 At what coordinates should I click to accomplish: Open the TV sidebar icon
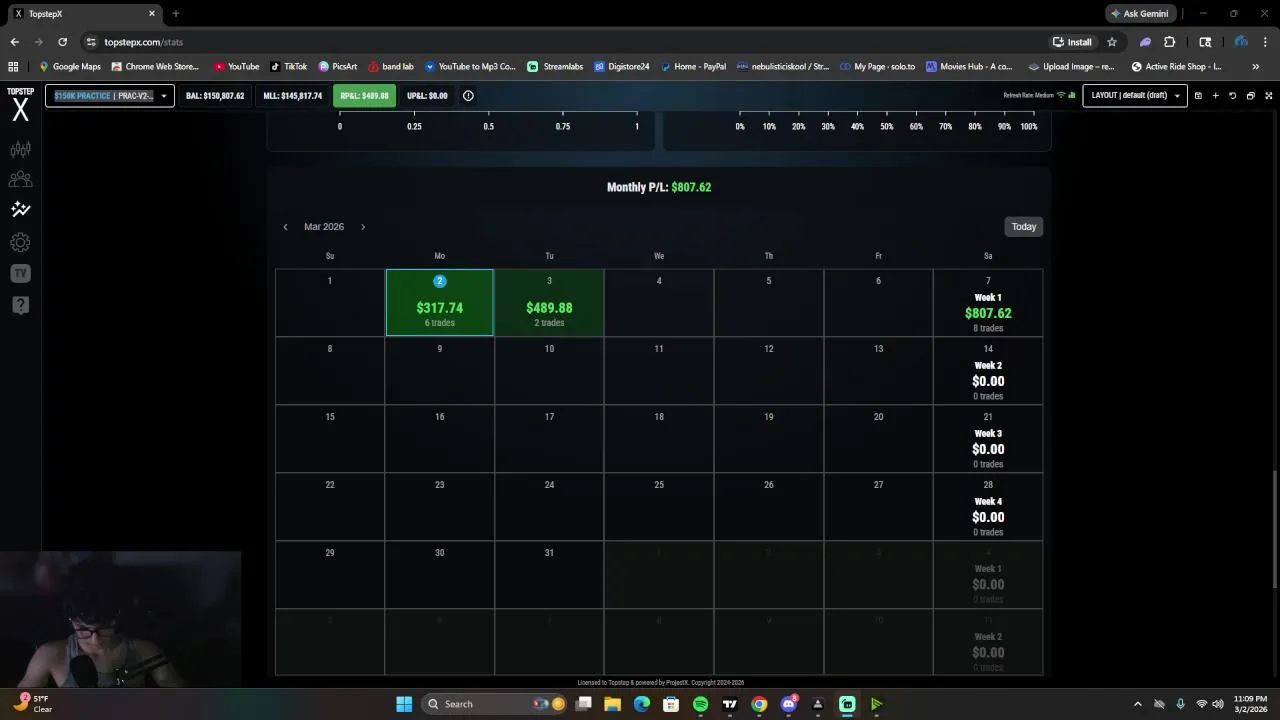click(20, 273)
